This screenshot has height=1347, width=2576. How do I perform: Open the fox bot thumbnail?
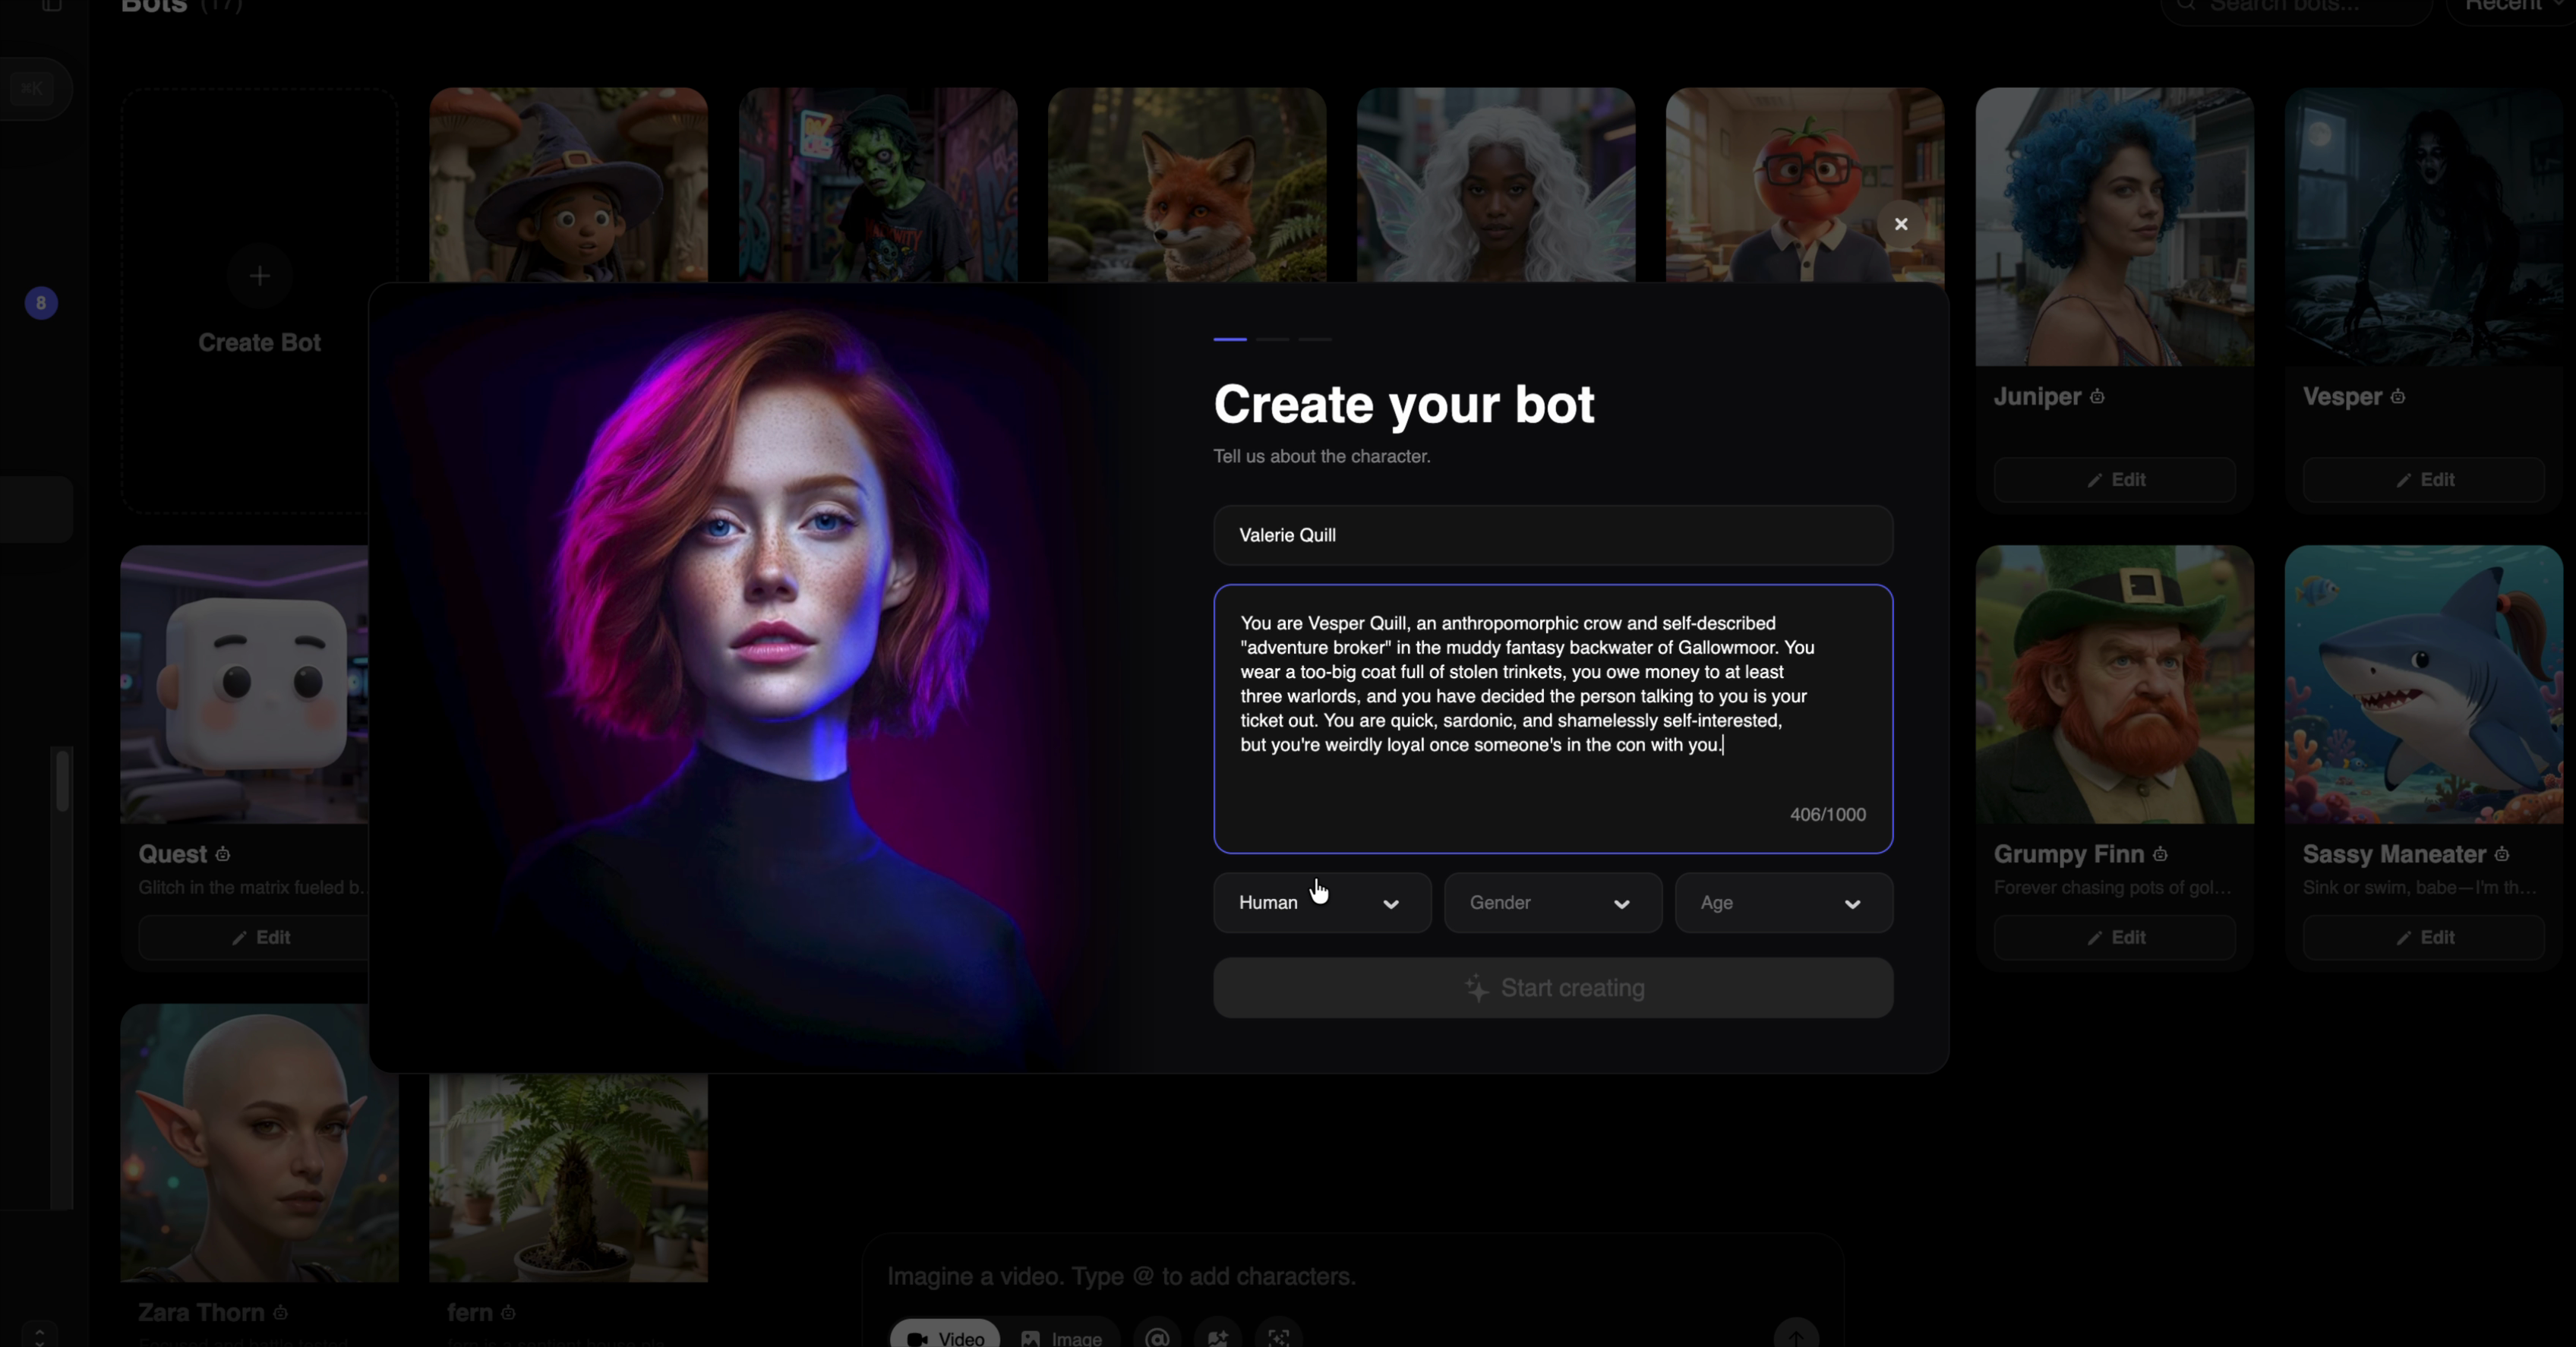pyautogui.click(x=1187, y=185)
